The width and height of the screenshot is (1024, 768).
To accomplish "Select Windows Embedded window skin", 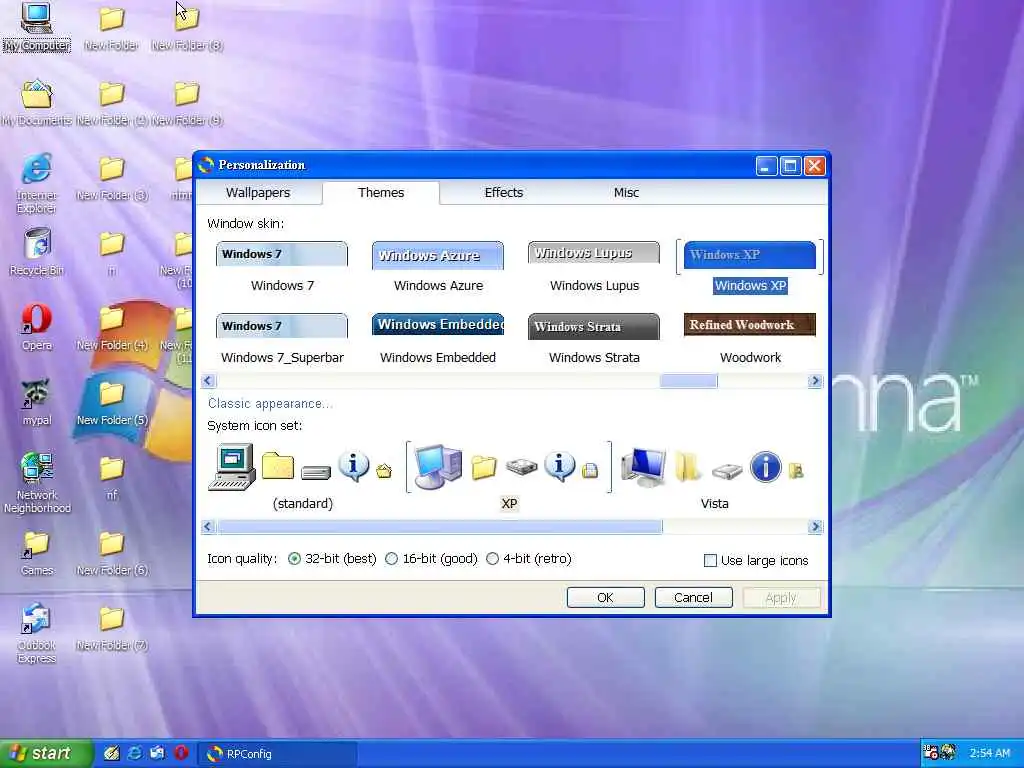I will tap(438, 340).
